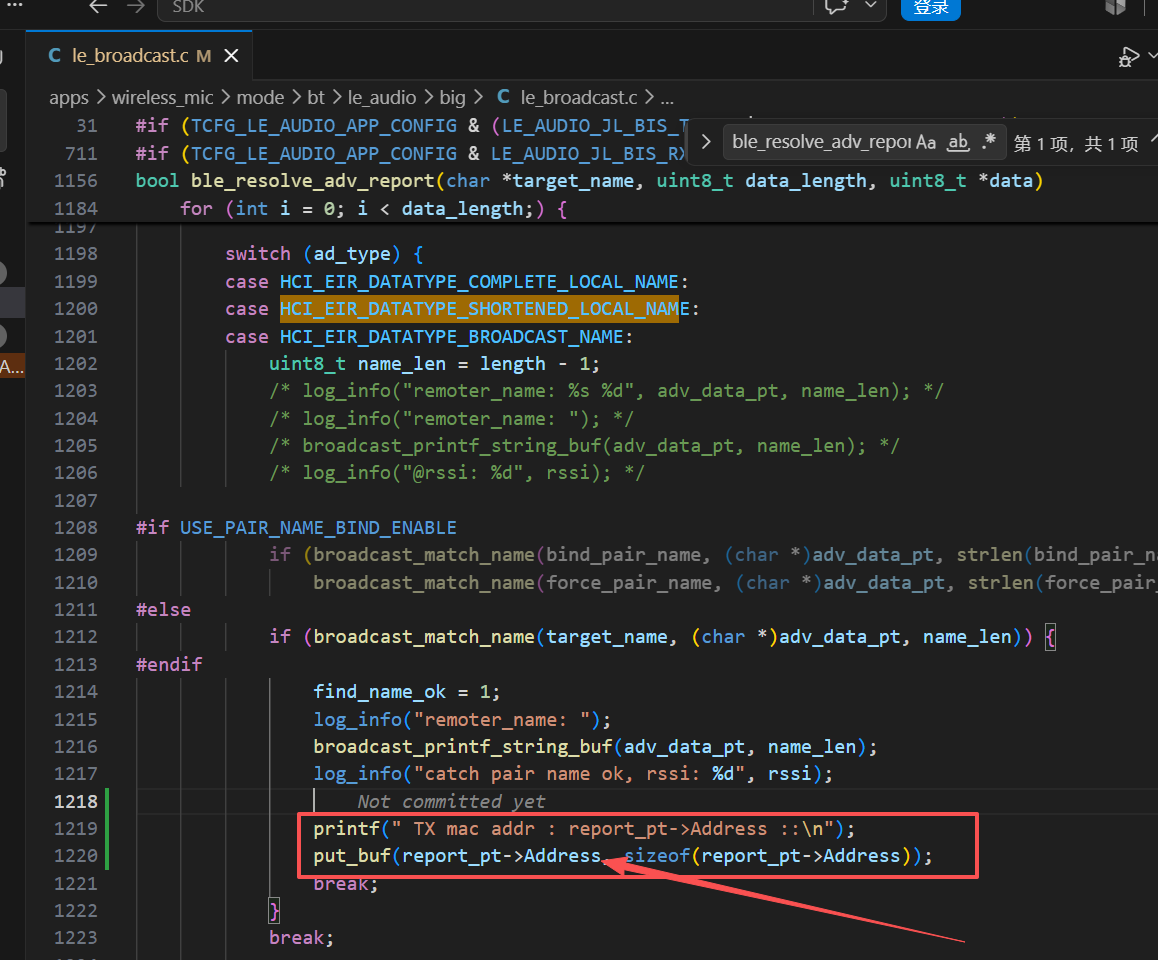Click HCI_EIR_DATATYPE_BROADCAST_NAME on line 1201
The height and width of the screenshot is (960, 1158).
coord(451,337)
